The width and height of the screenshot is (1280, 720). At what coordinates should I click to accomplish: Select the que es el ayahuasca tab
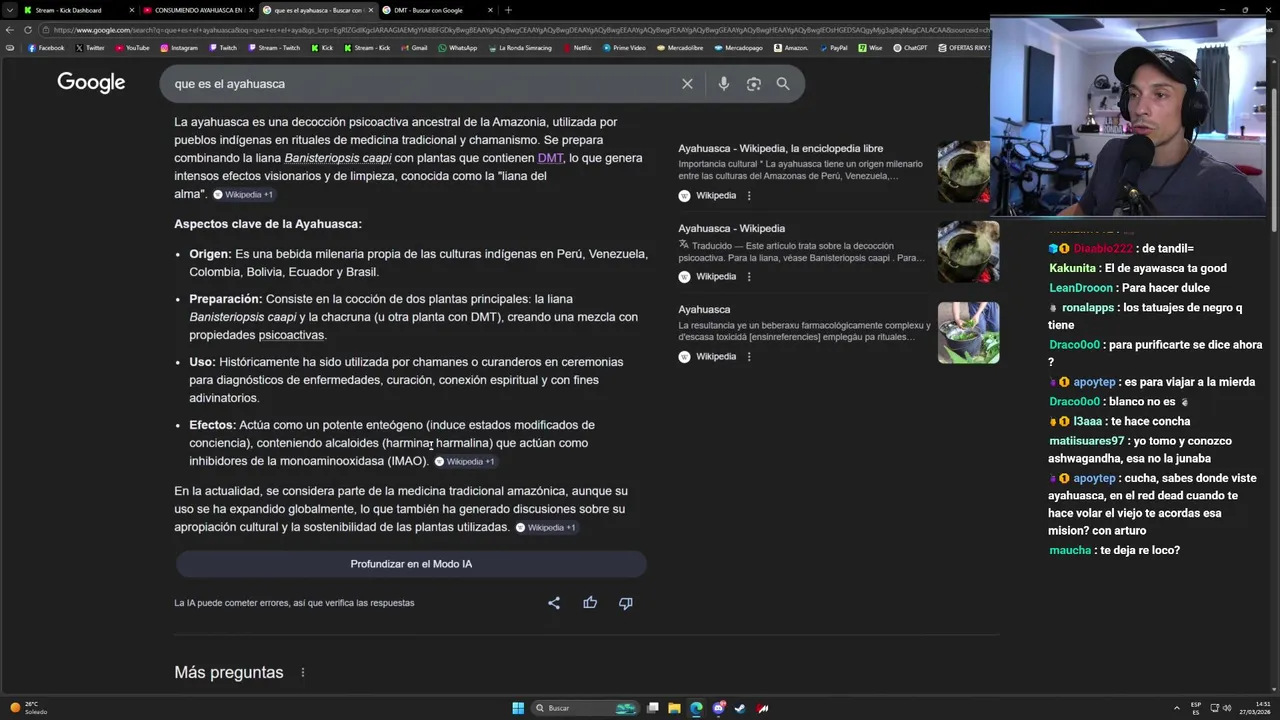tap(318, 10)
